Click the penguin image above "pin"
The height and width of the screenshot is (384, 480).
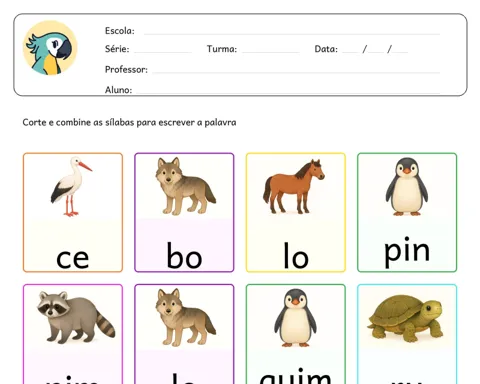(x=407, y=186)
